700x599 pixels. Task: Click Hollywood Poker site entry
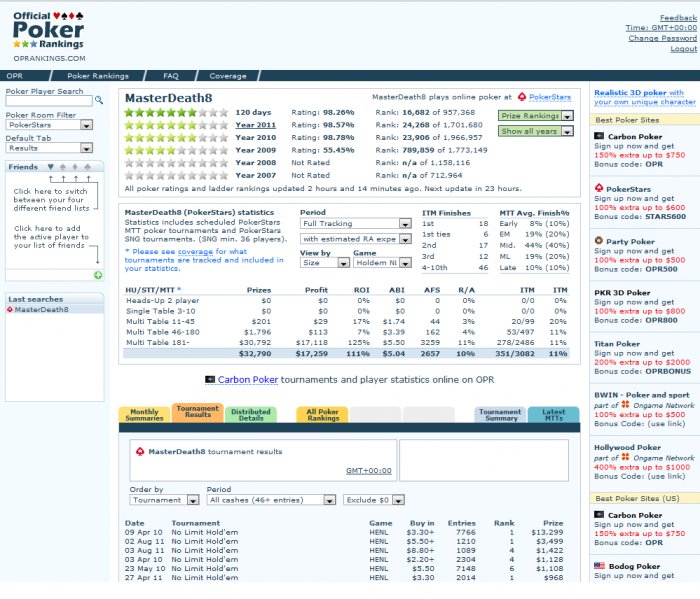[x=627, y=447]
